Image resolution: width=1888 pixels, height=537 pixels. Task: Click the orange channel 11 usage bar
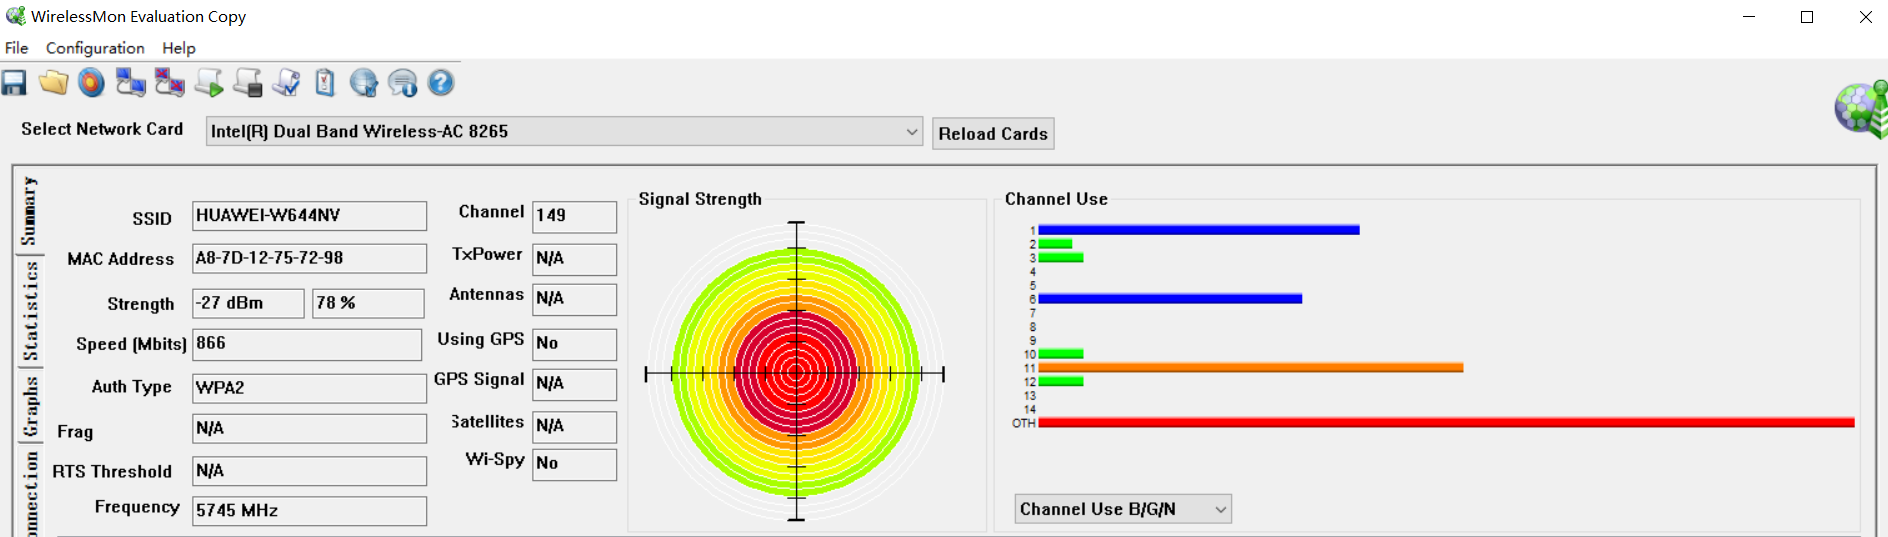coord(1250,368)
